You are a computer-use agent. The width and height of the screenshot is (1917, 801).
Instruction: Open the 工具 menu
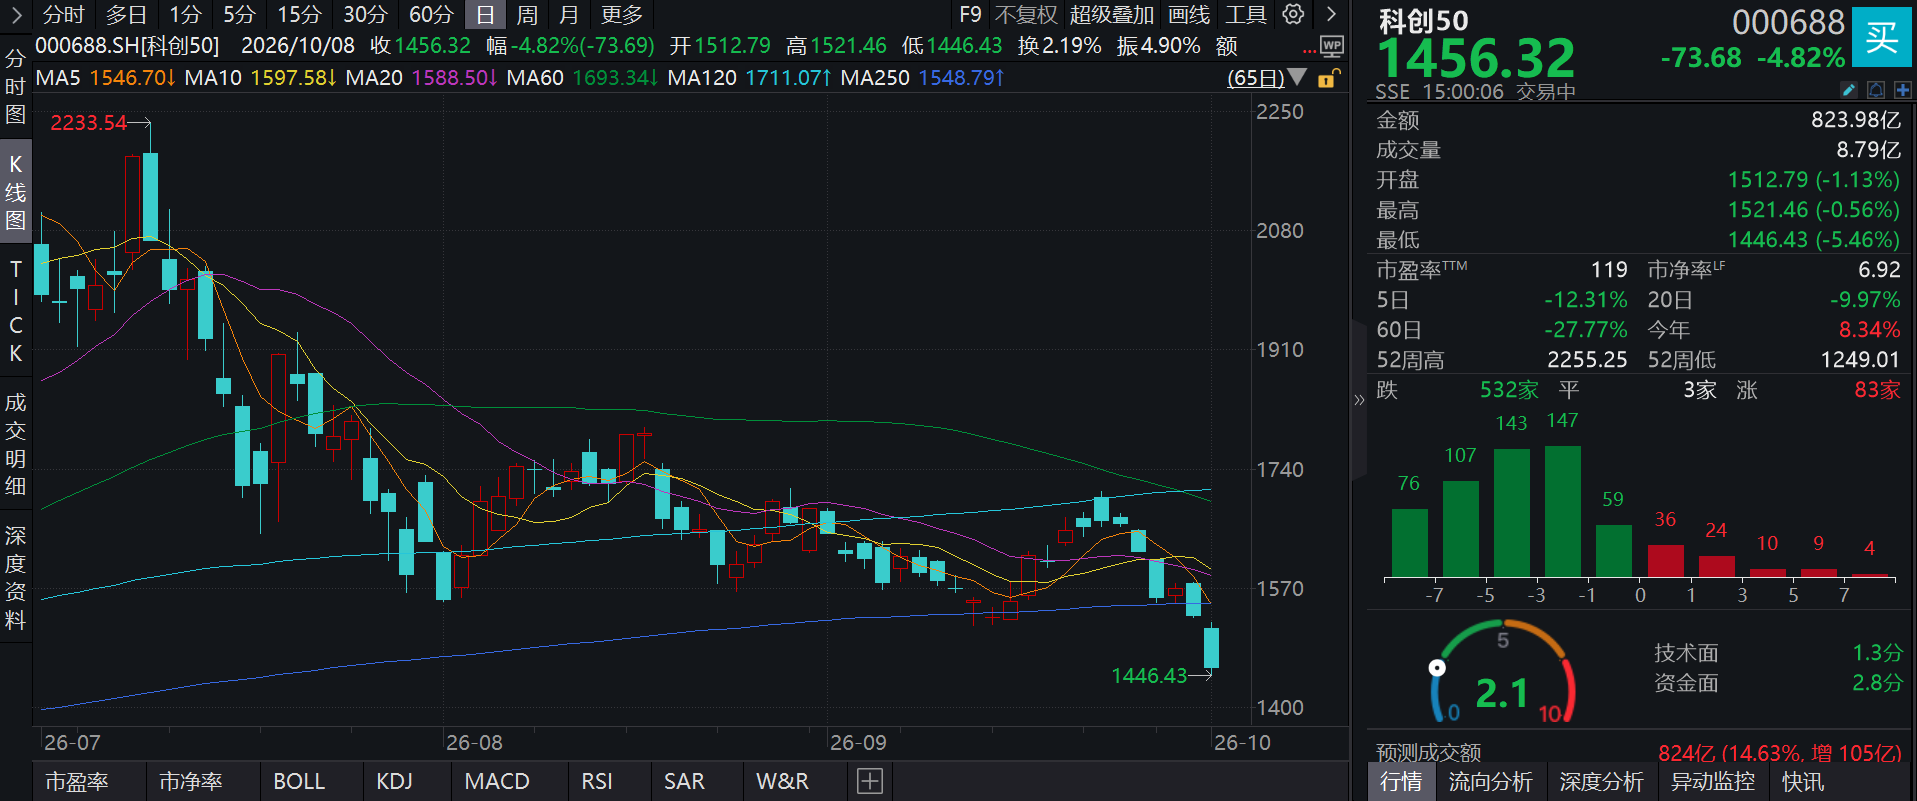[1246, 14]
